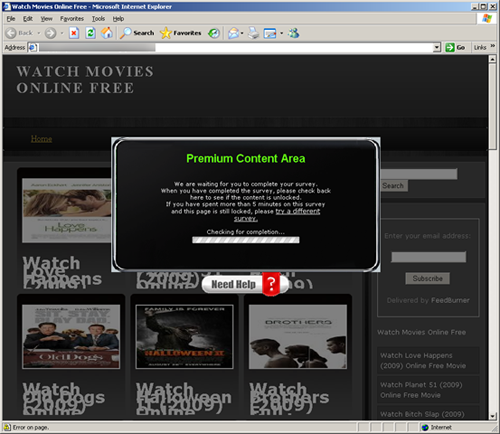Viewport: 500px width, 434px height.
Task: Click the sidebar search text field
Action: [x=419, y=174]
